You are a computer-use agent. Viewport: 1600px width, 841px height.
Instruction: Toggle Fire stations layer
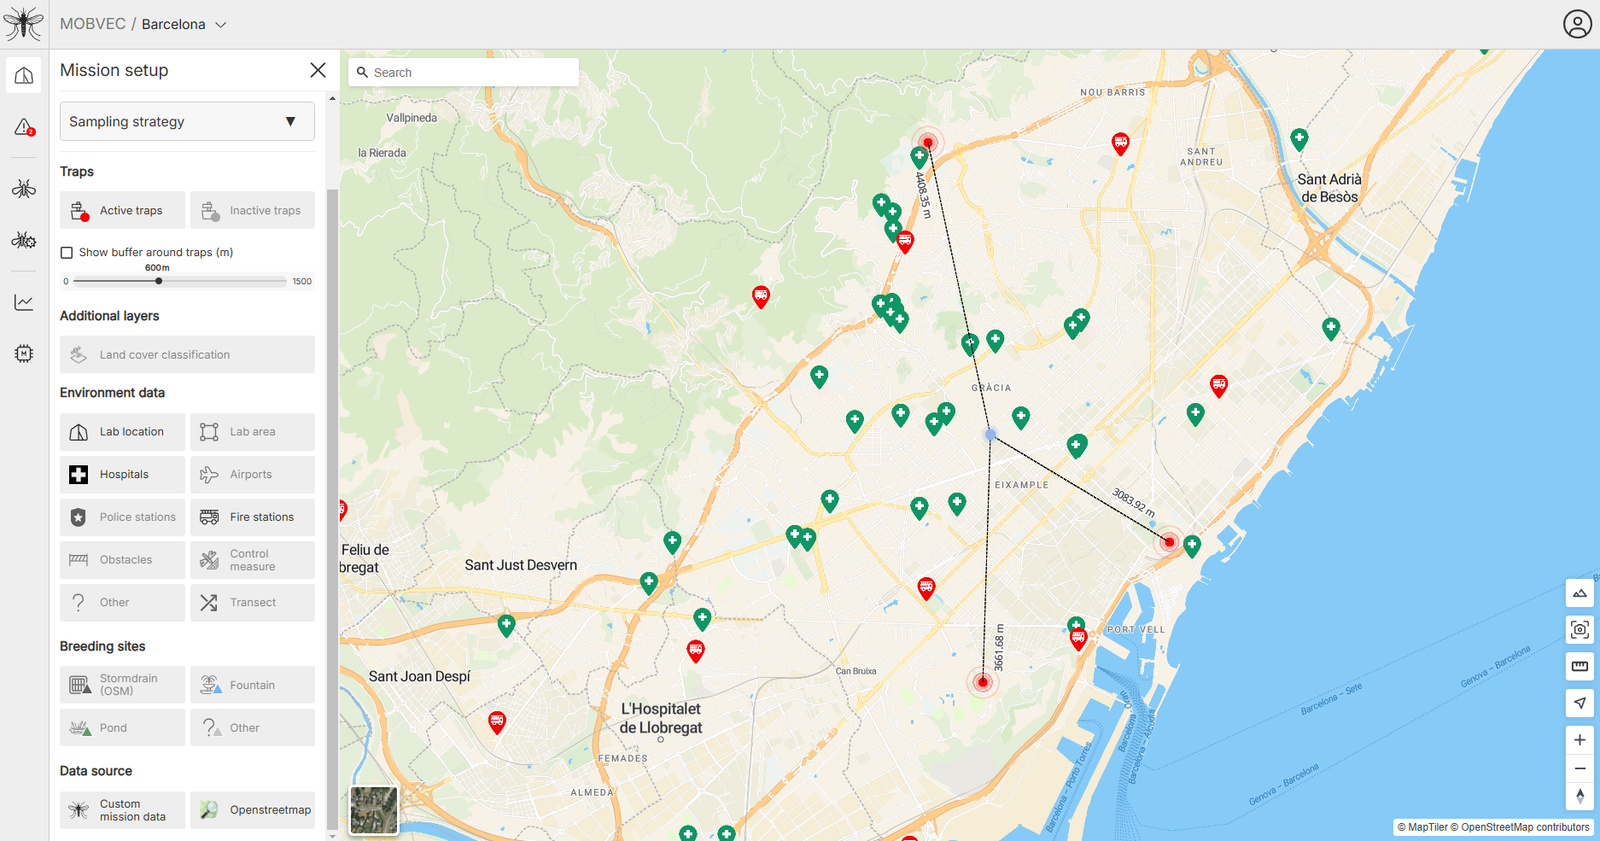(x=252, y=517)
